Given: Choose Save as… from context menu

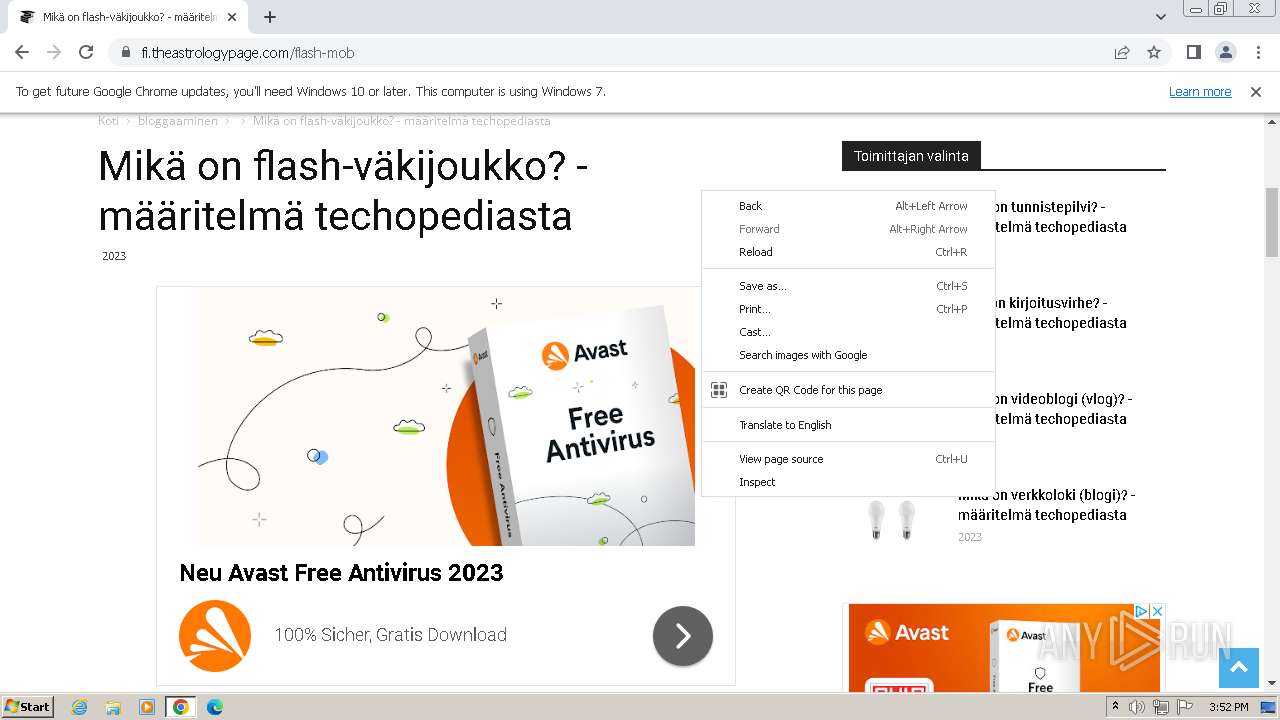Looking at the screenshot, I should [848, 286].
